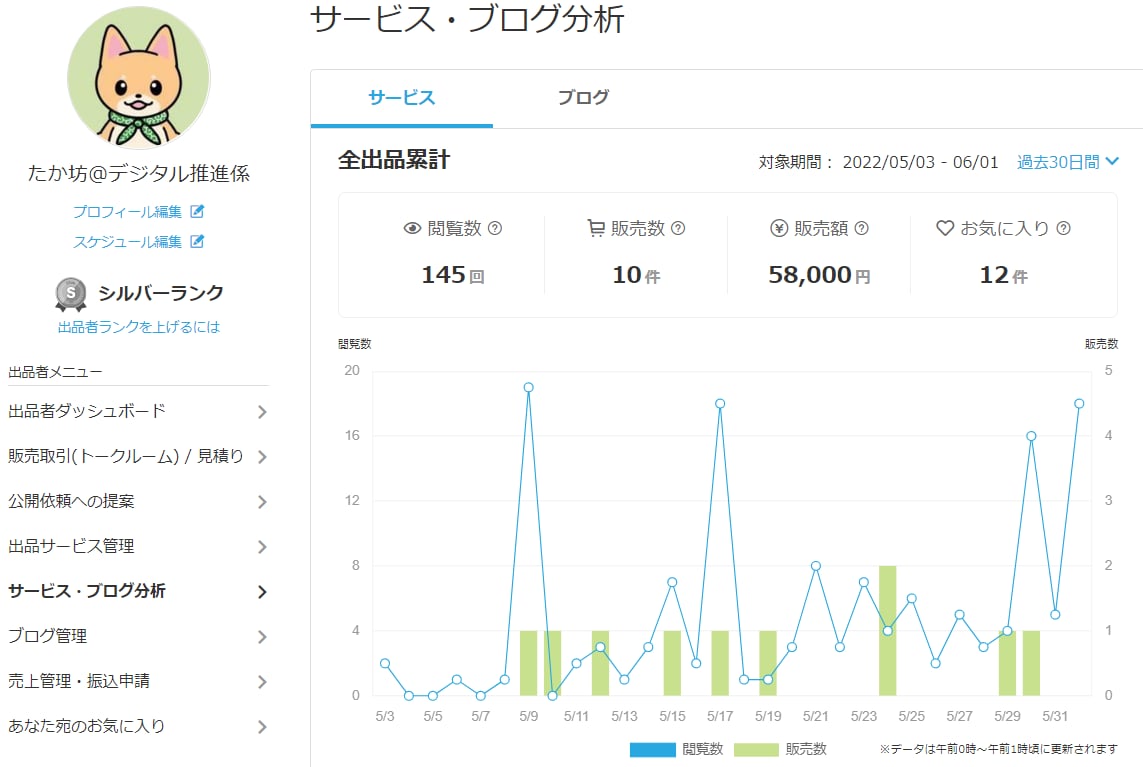
Task: Click the silver rank medal icon
Action: [x=71, y=294]
